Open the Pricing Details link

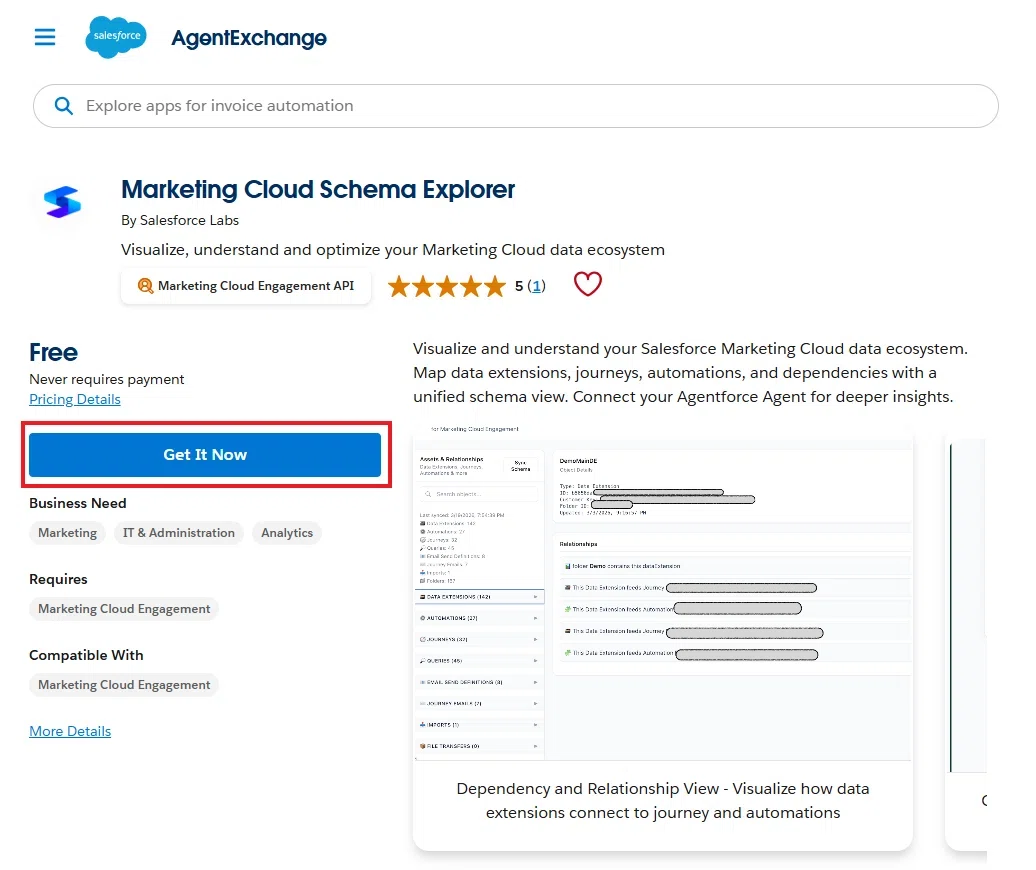coord(75,399)
